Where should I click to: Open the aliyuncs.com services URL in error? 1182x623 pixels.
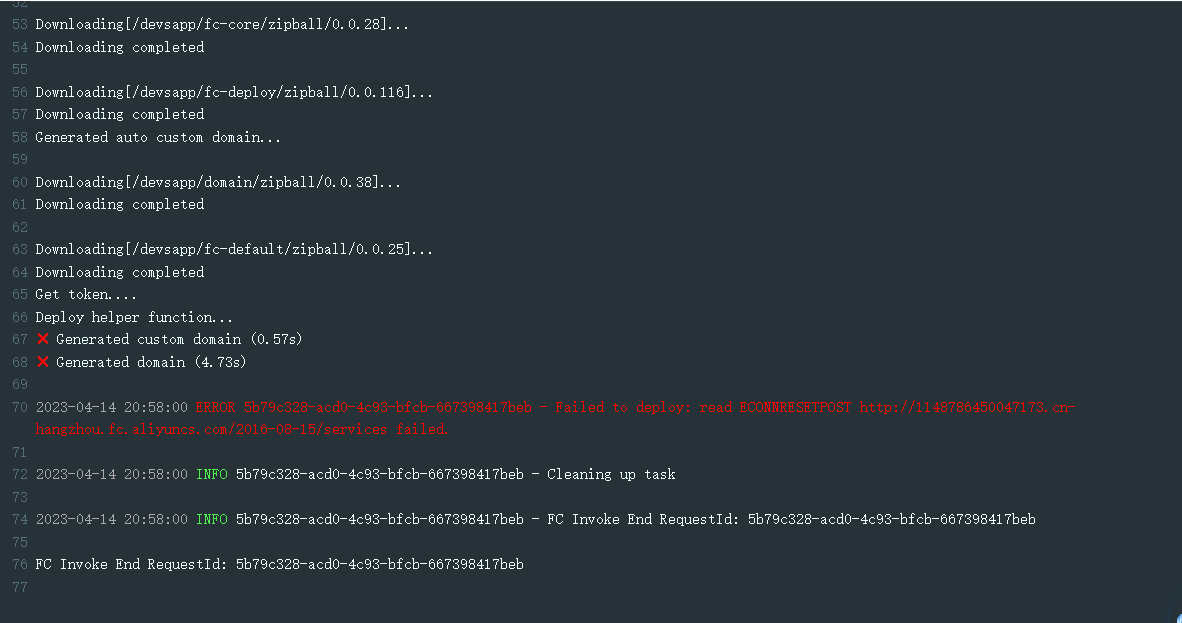pyautogui.click(x=556, y=418)
